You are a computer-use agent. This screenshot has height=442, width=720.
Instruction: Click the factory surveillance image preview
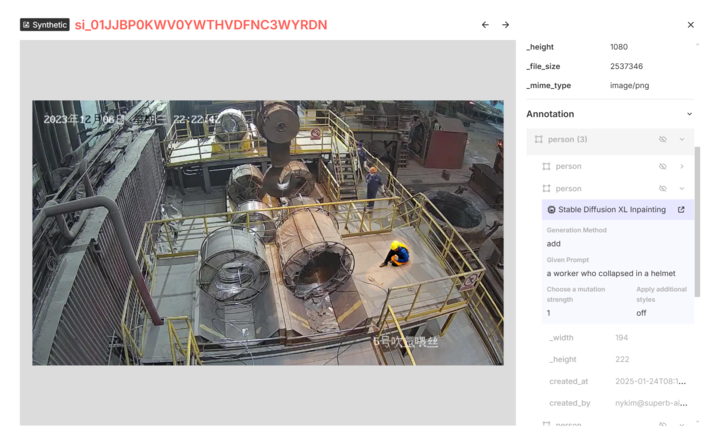pyautogui.click(x=268, y=233)
